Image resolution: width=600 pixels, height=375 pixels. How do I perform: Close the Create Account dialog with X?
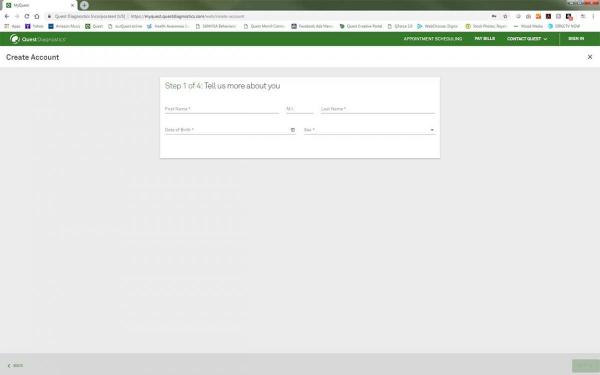pos(590,57)
